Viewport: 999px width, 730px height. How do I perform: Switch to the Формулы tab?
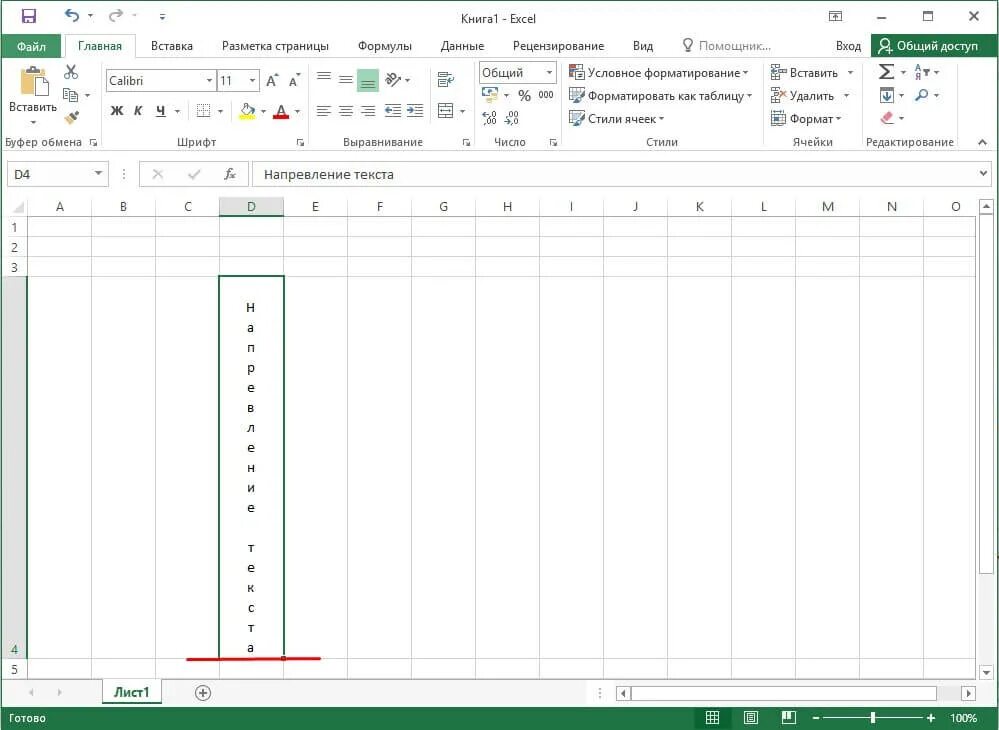click(385, 46)
